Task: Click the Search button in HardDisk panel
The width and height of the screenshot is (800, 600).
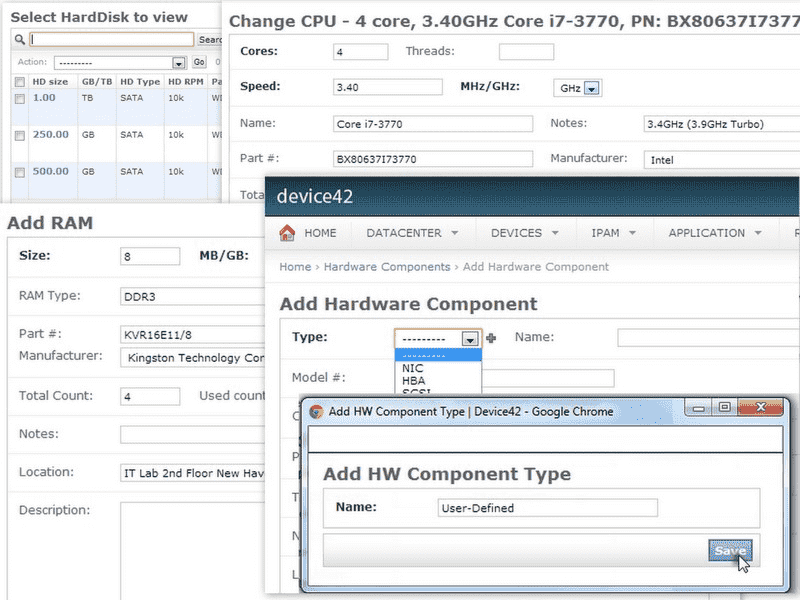Action: pos(210,39)
